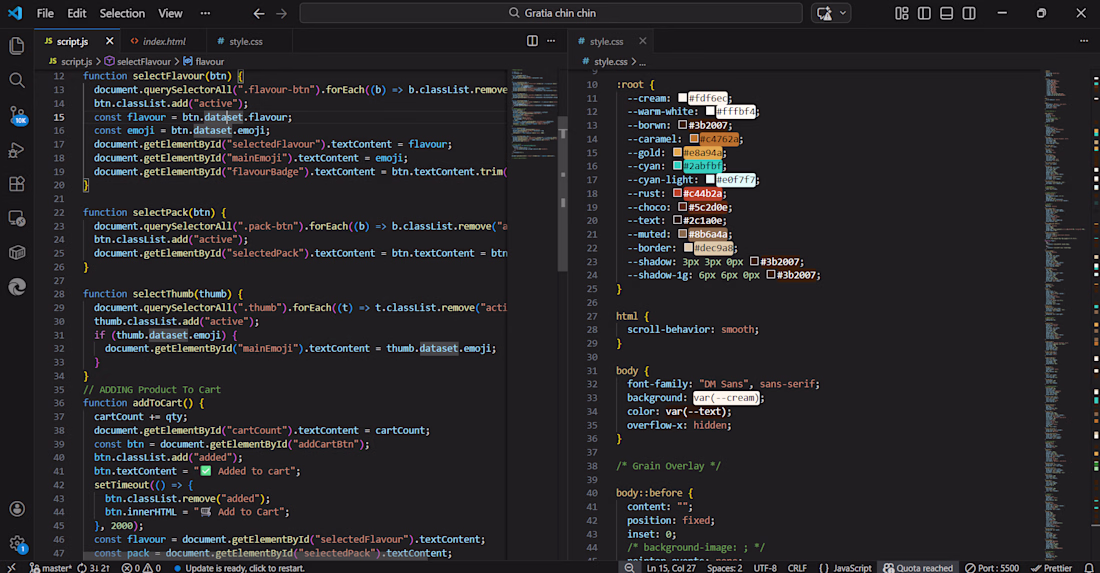The image size is (1100, 573).
Task: Open the Explorer view in activity bar
Action: pyautogui.click(x=17, y=46)
